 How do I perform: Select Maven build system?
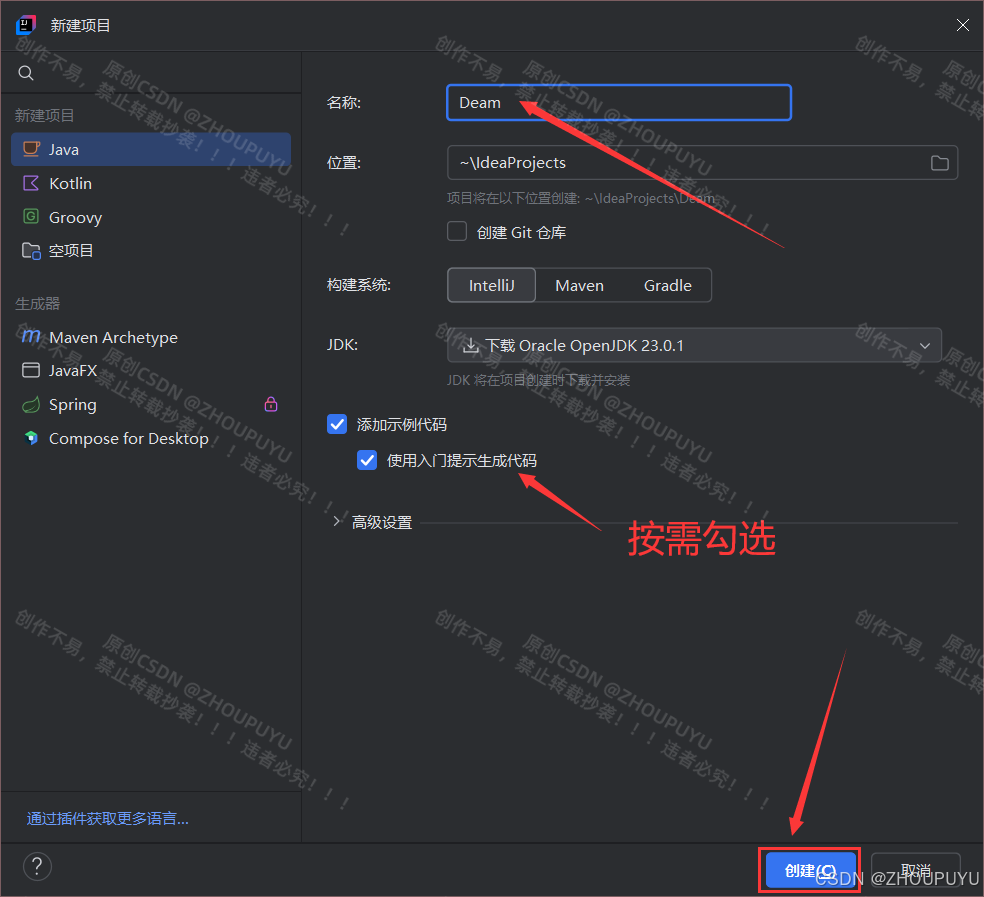(579, 286)
